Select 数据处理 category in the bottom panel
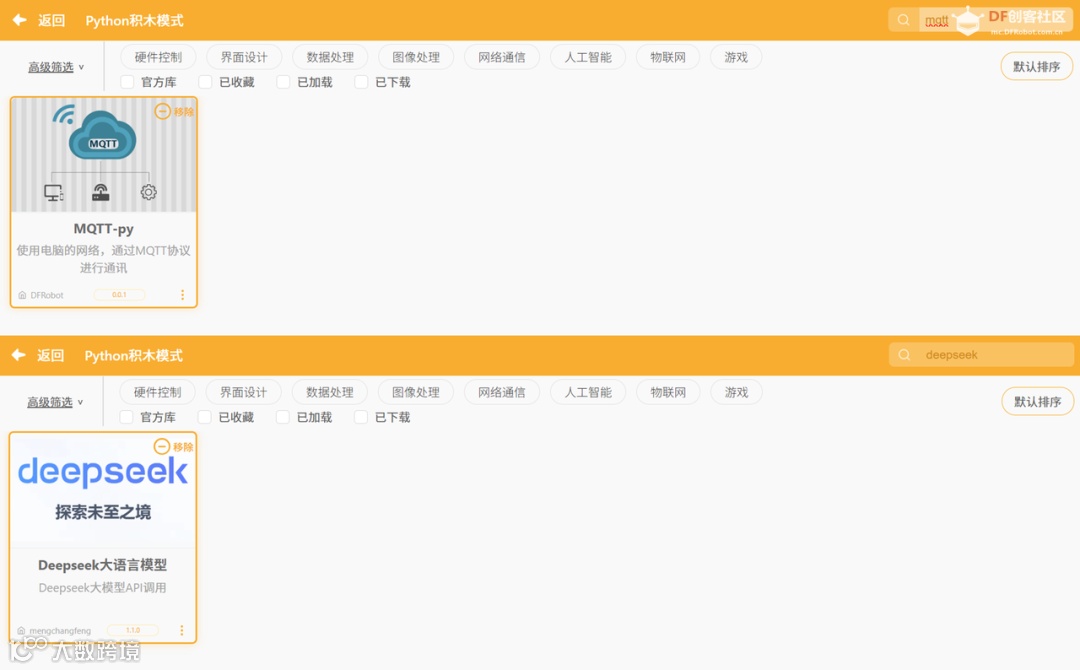Image resolution: width=1080 pixels, height=670 pixels. (329, 392)
